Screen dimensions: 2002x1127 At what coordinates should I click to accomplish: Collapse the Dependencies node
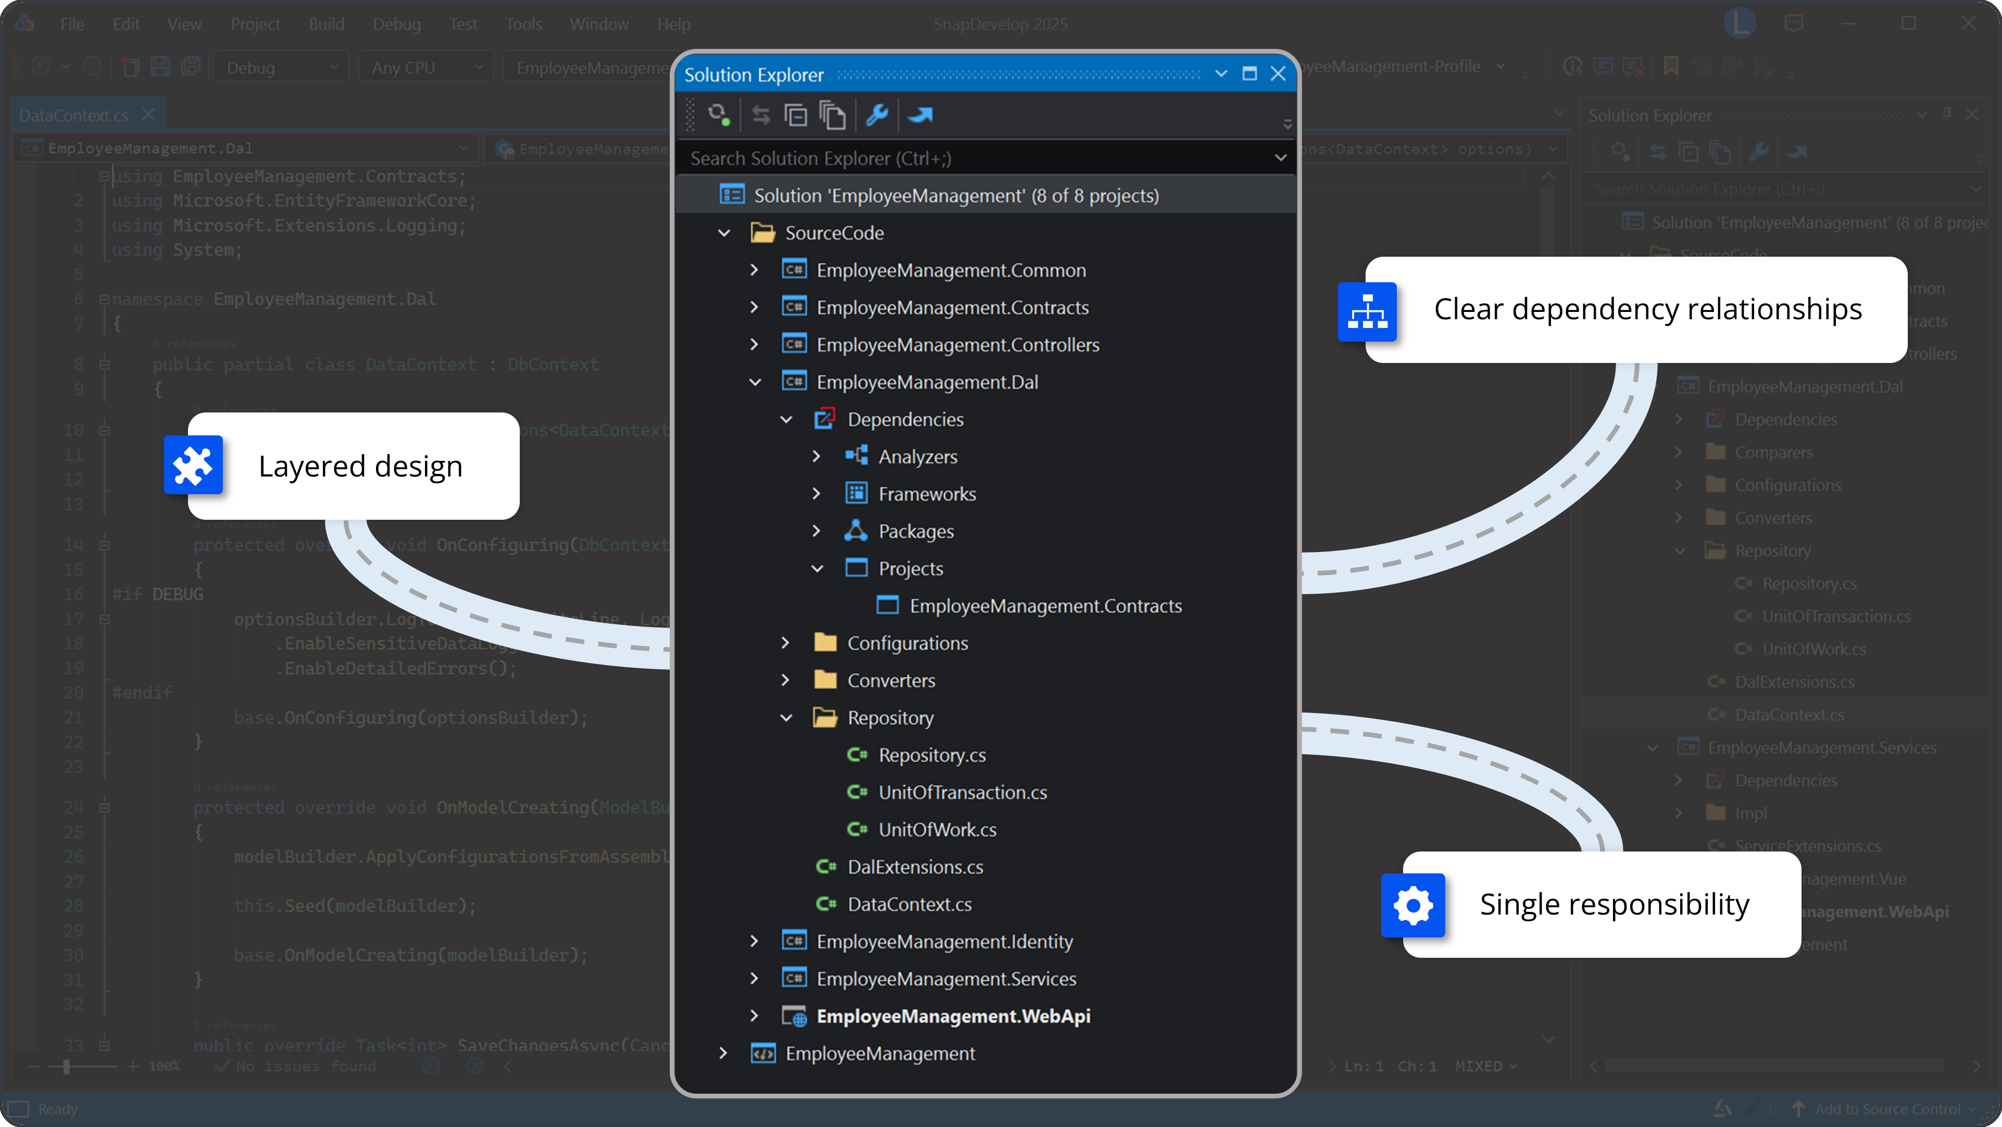click(x=786, y=419)
